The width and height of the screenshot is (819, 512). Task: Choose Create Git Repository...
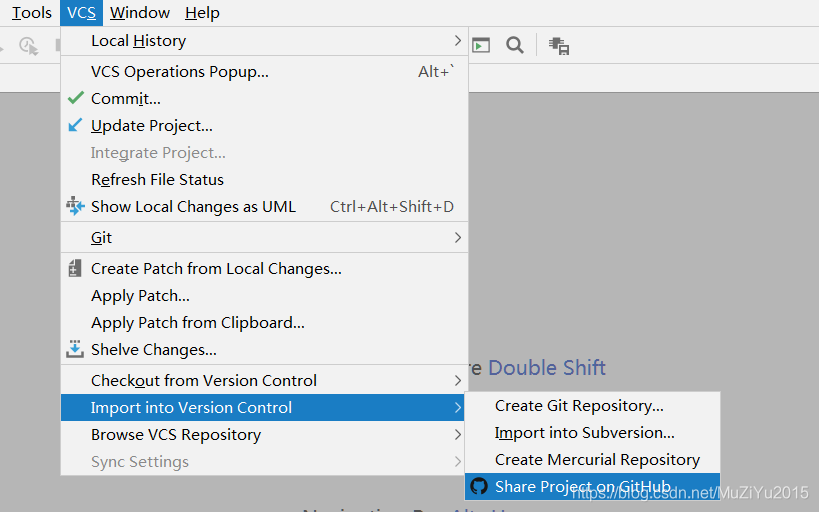tap(592, 406)
